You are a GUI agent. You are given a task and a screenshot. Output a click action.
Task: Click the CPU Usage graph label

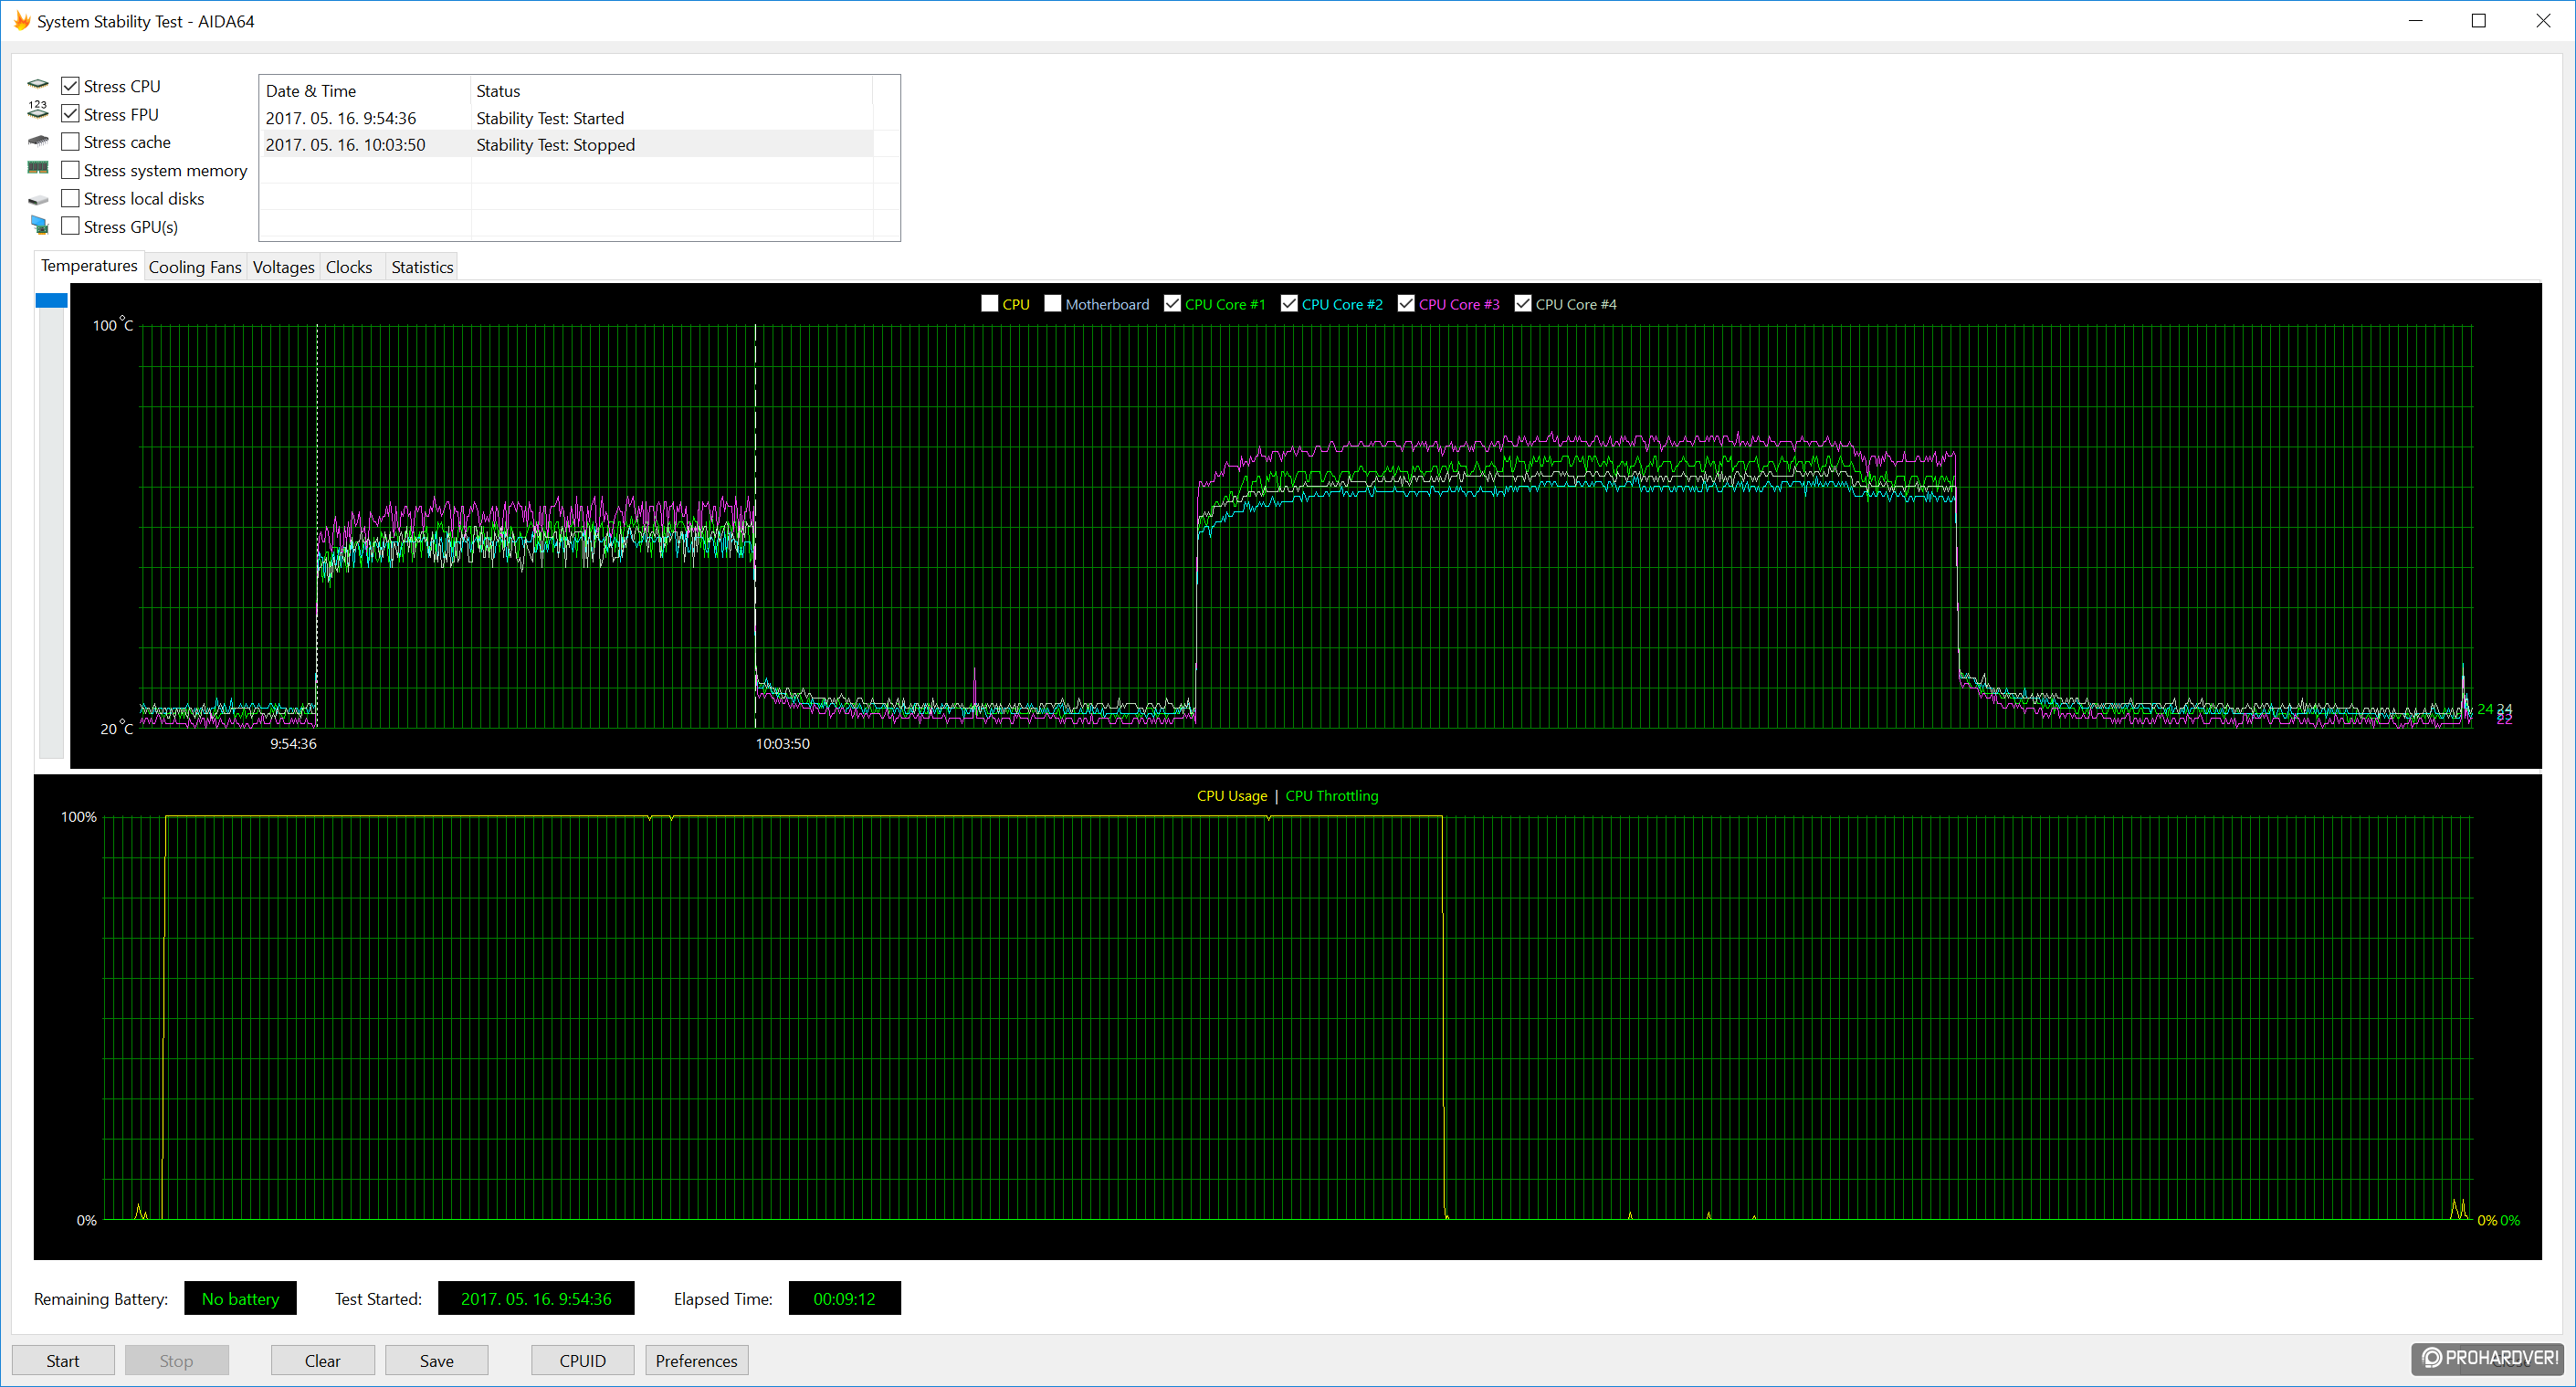pyautogui.click(x=1232, y=796)
